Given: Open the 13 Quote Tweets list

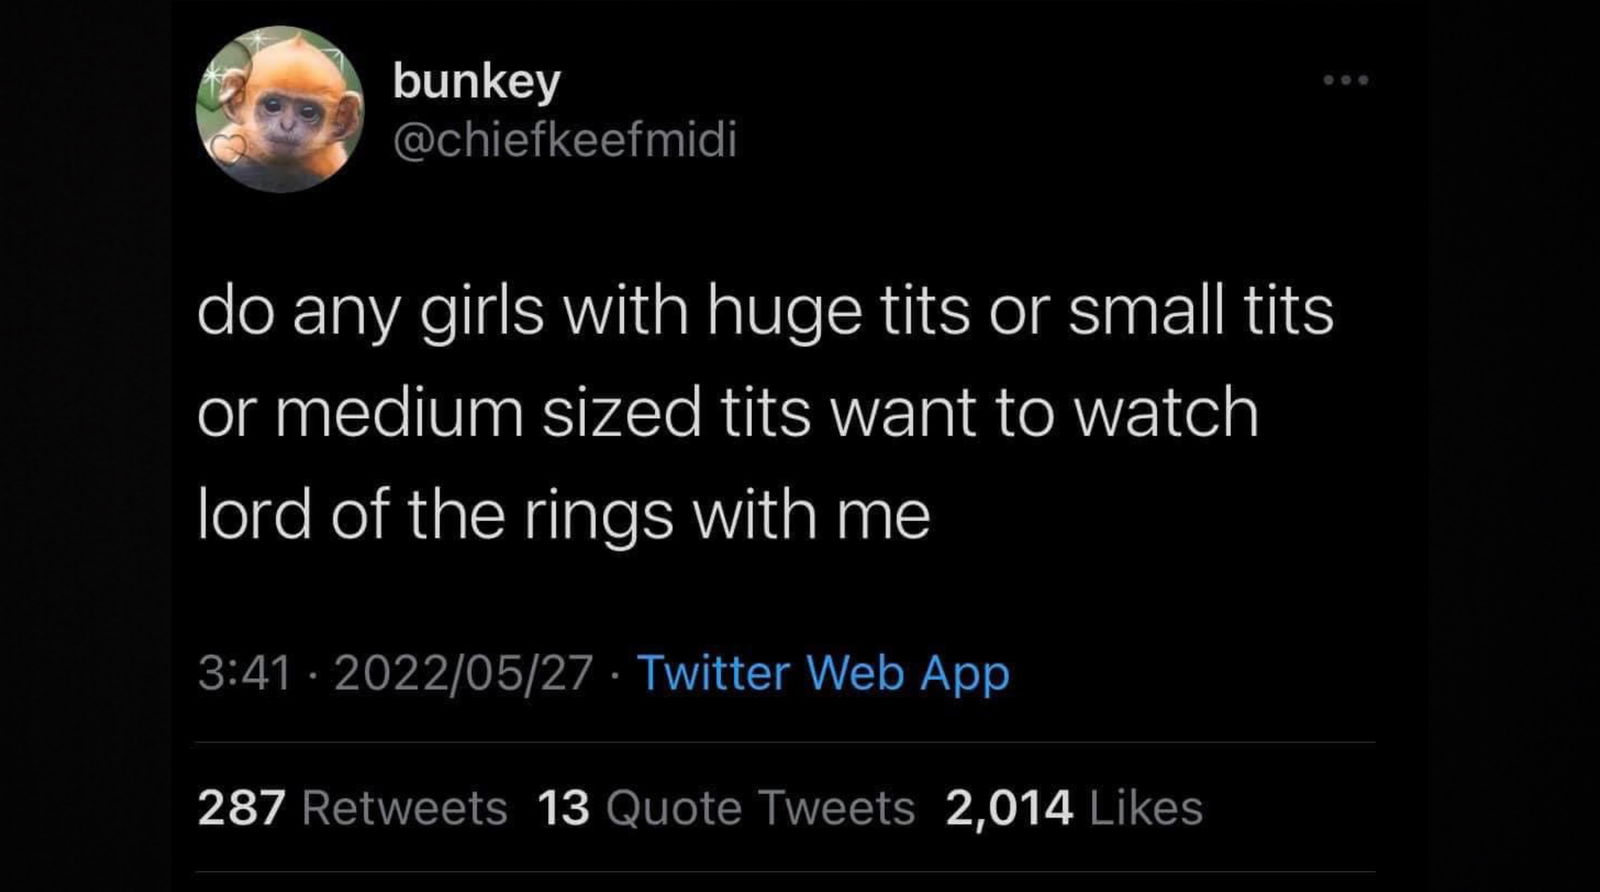Looking at the screenshot, I should (726, 808).
